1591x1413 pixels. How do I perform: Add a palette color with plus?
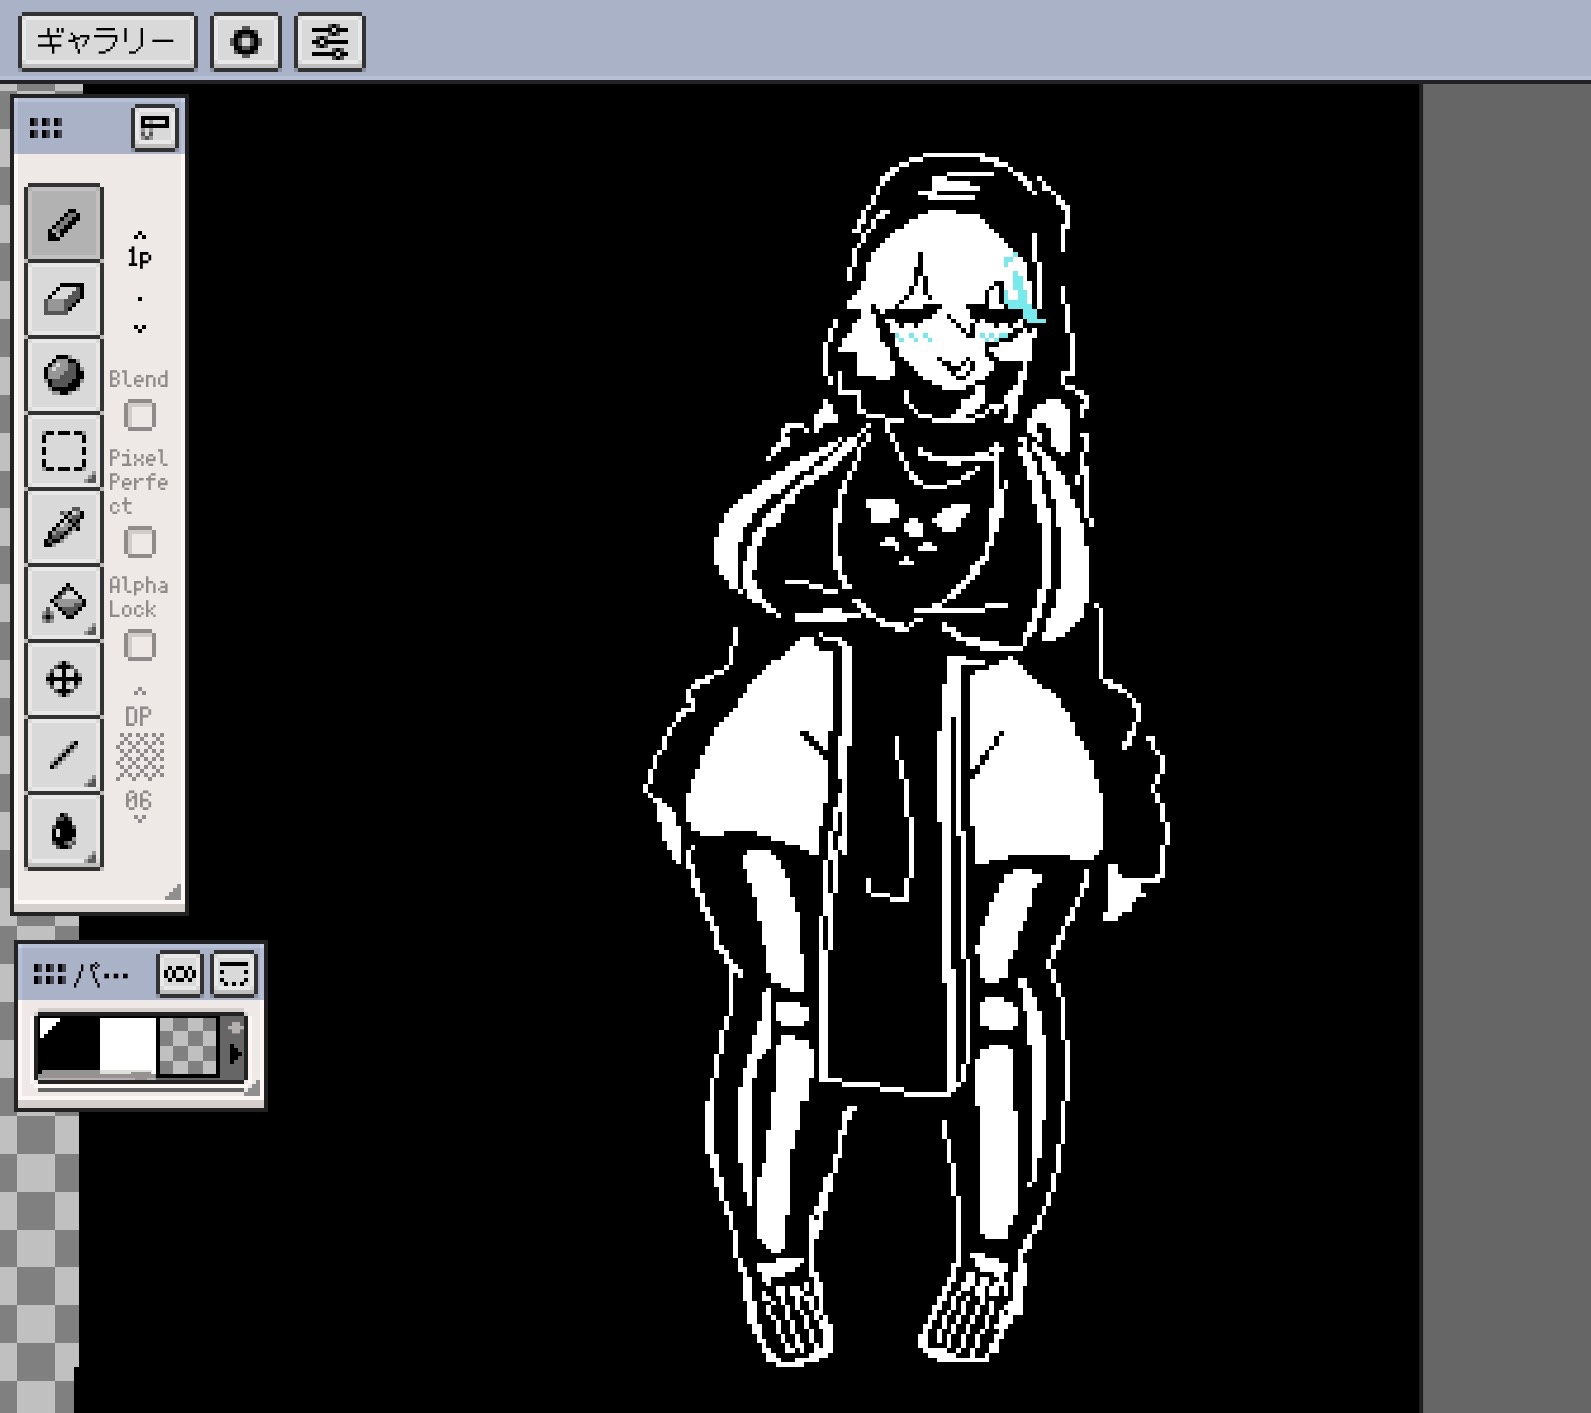coord(236,1027)
